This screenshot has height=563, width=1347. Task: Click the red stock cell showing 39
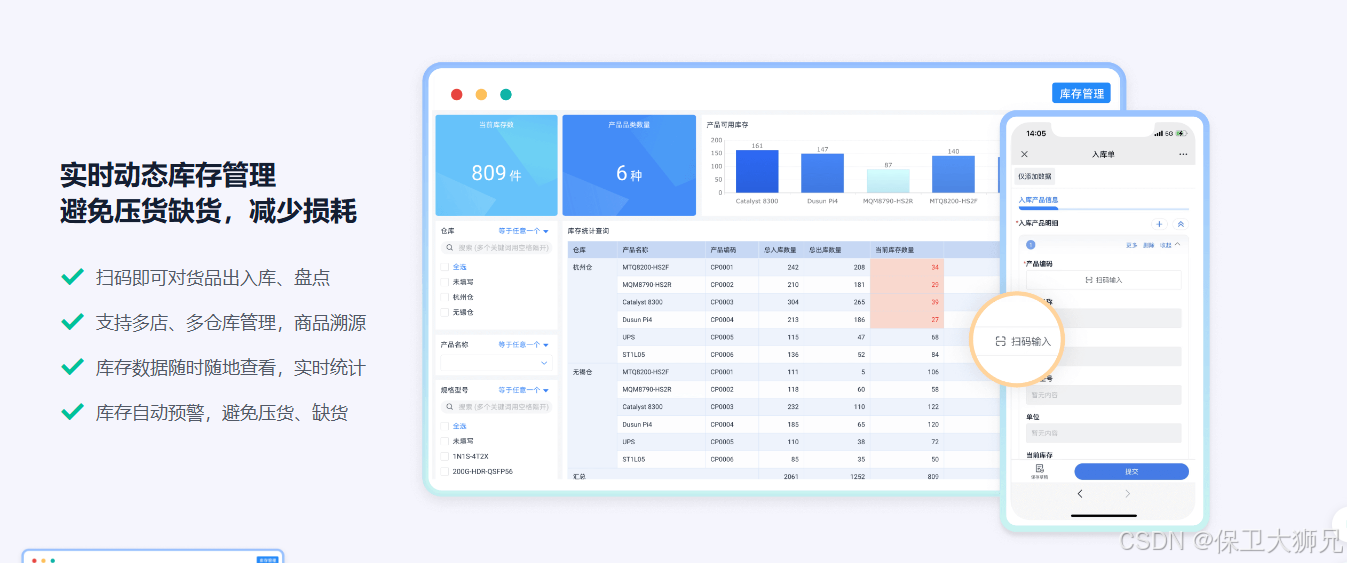[906, 302]
